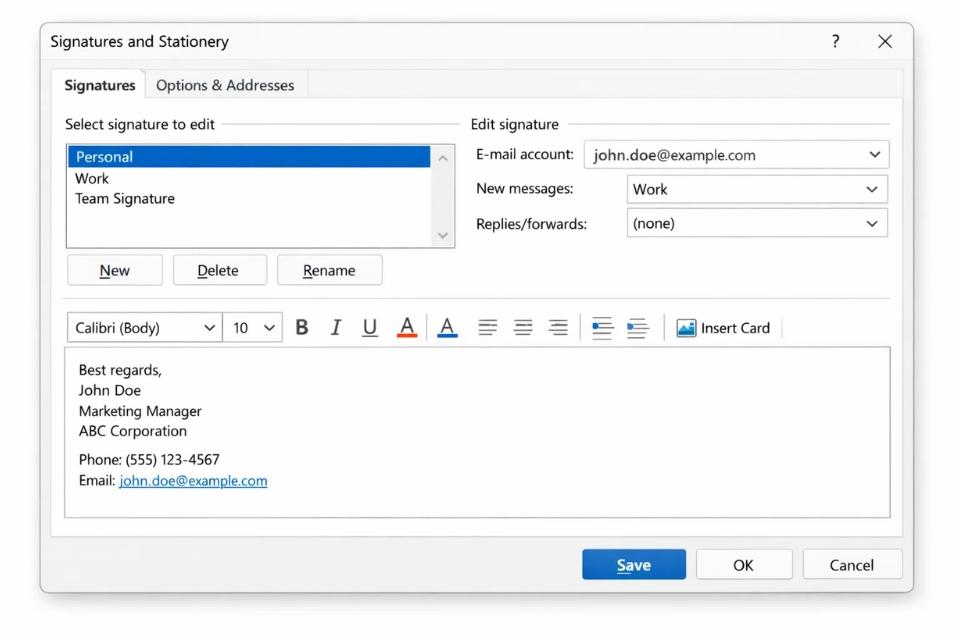Rename the selected signature
This screenshot has width=960, height=640.
(329, 270)
